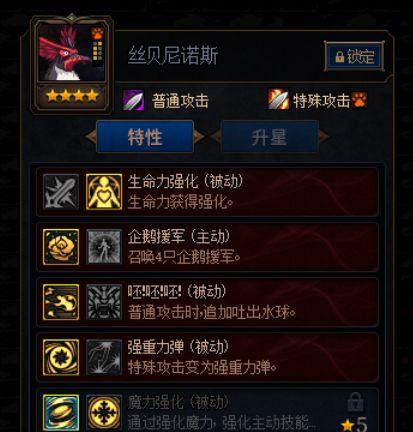Select the golden vortex 强重力弹 icon
The width and height of the screenshot is (413, 432).
61,358
